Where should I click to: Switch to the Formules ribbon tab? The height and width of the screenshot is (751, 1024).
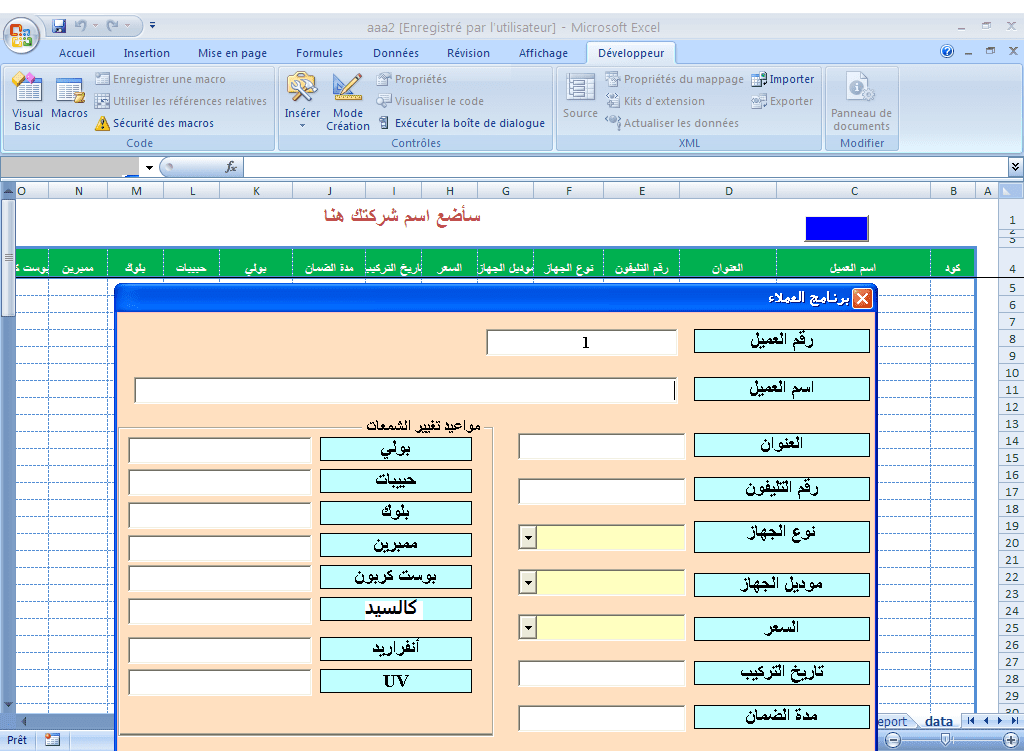tap(319, 53)
